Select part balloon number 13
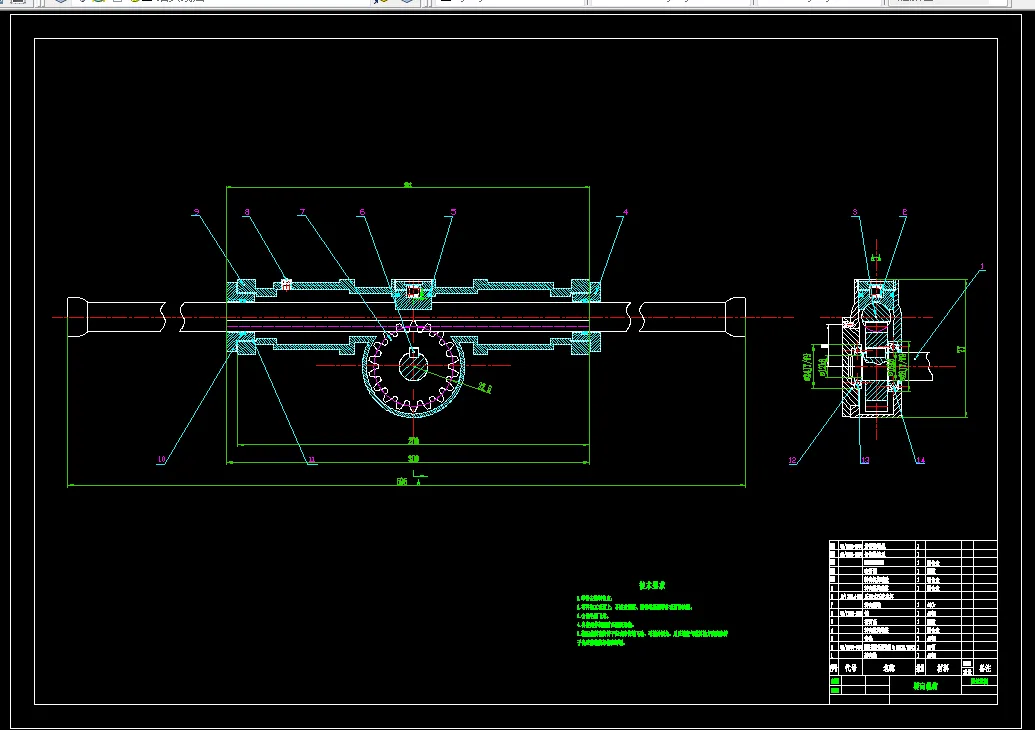 pyautogui.click(x=865, y=461)
